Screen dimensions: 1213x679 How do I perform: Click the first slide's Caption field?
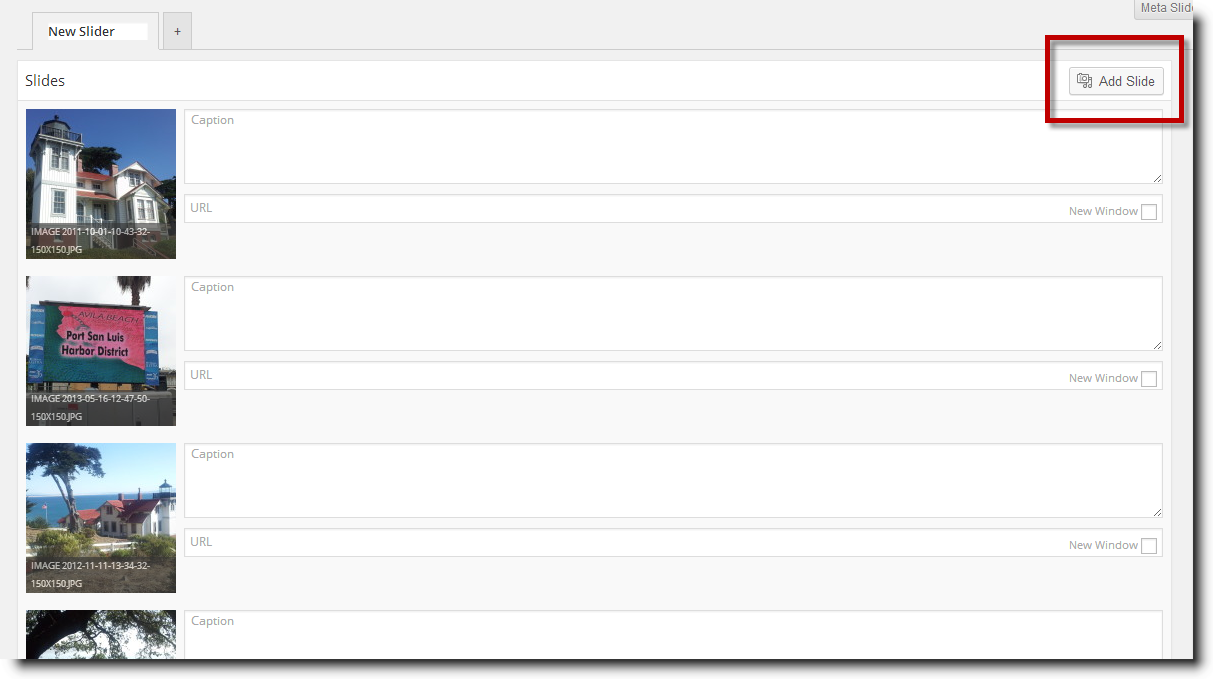[x=673, y=146]
